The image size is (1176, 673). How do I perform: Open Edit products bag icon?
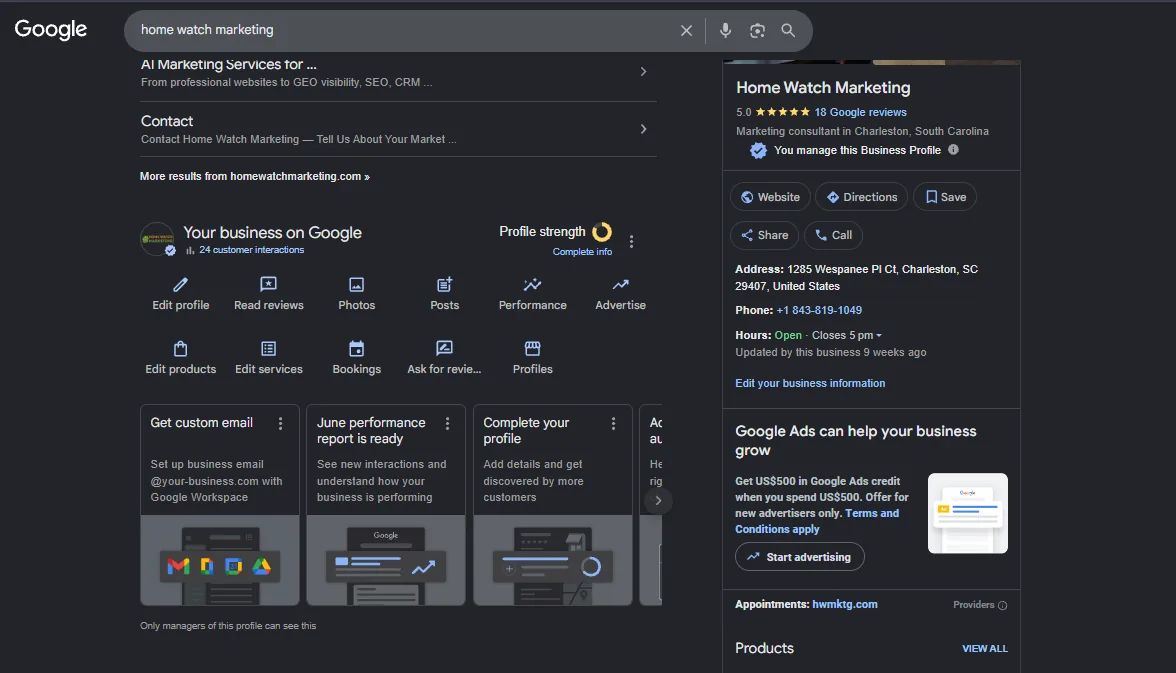tap(181, 348)
